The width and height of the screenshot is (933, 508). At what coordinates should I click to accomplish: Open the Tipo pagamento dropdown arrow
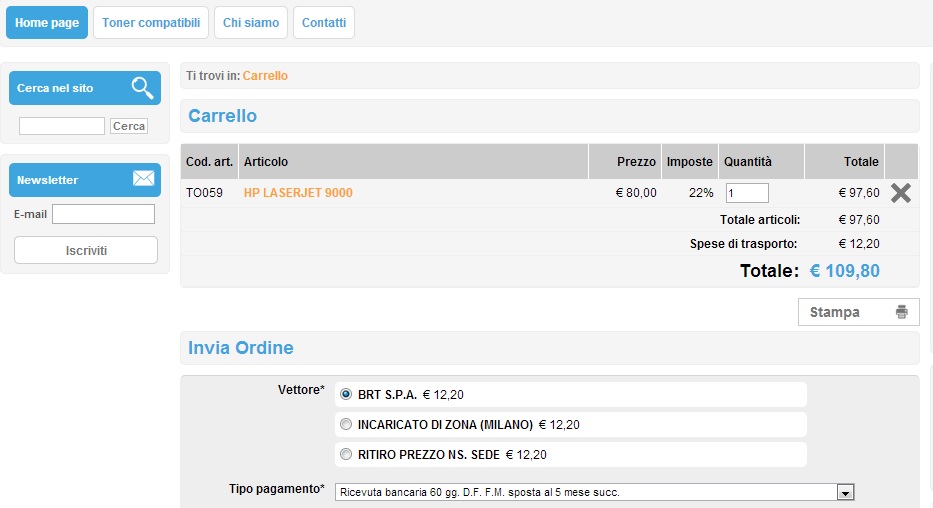(845, 492)
